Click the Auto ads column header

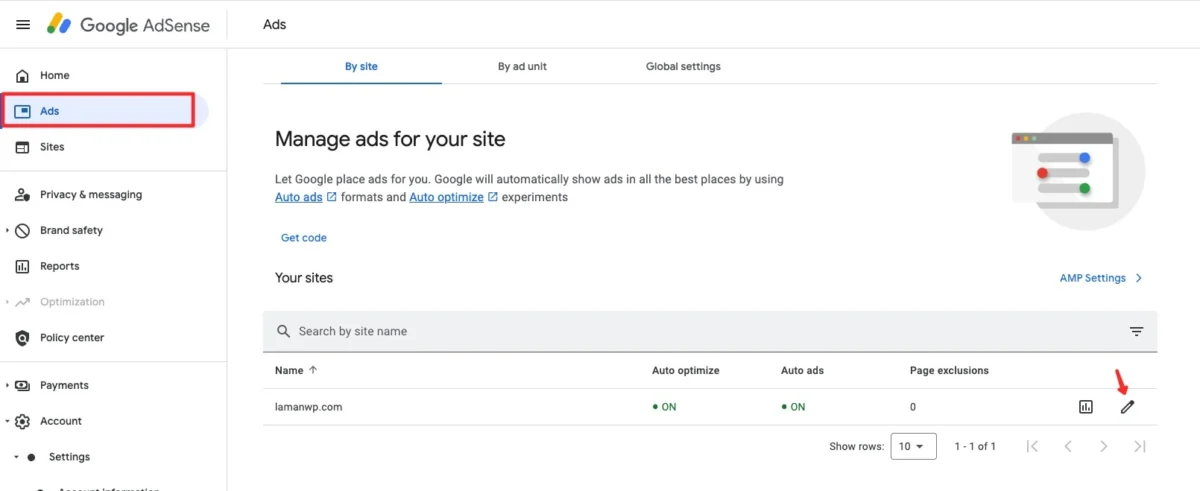click(x=802, y=370)
